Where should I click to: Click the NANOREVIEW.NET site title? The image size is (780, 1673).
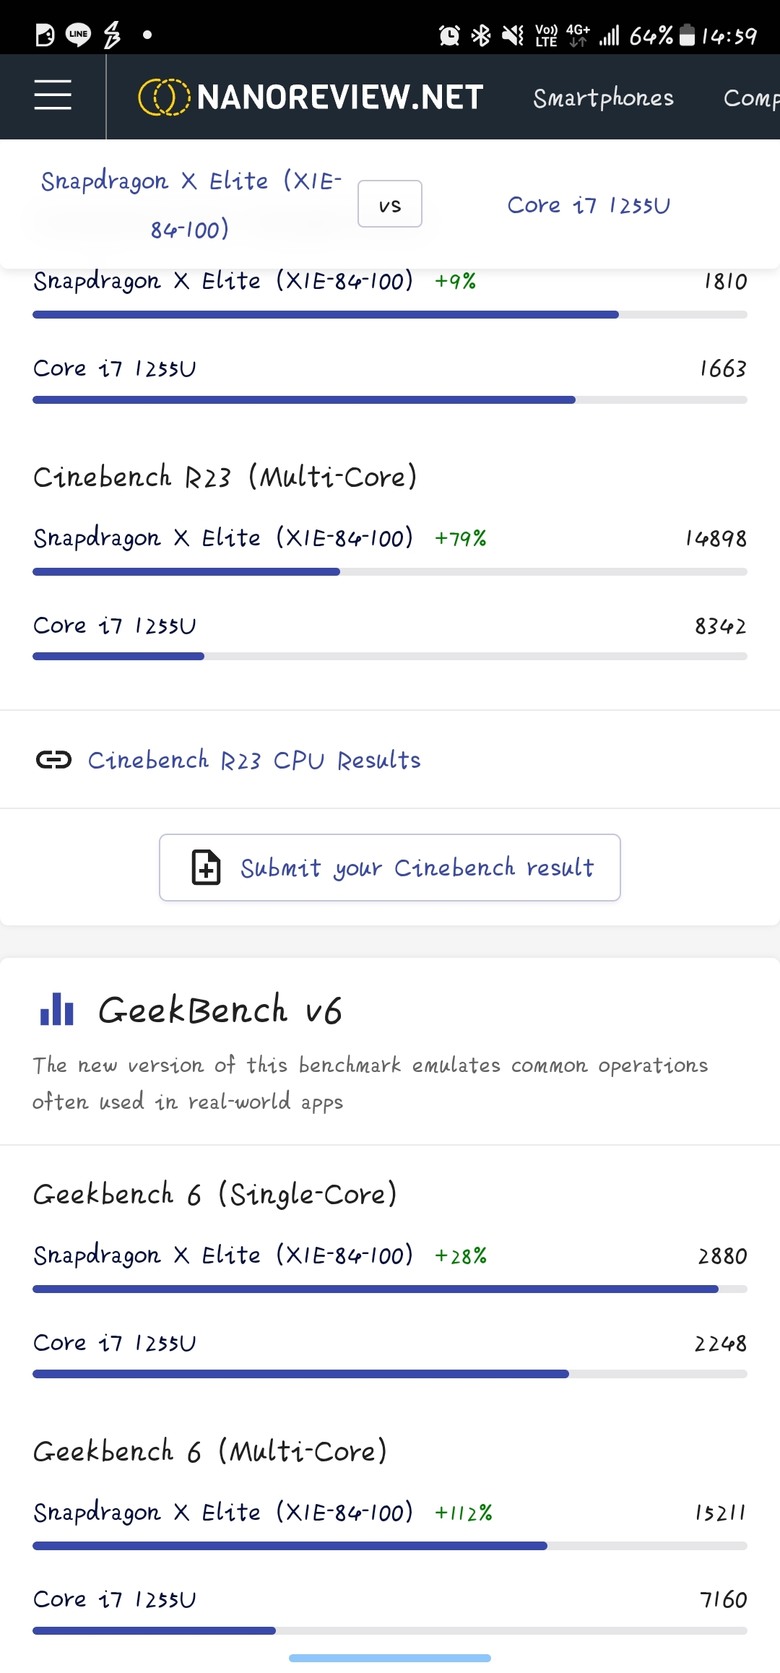340,97
